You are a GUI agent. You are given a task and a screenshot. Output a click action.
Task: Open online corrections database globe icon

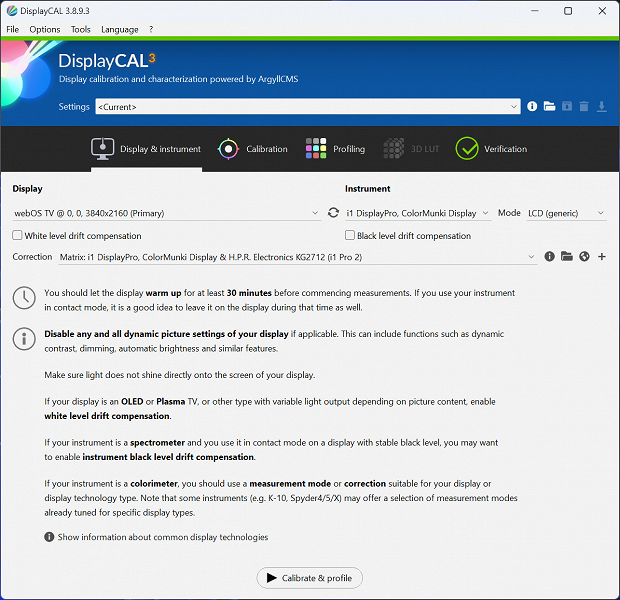click(x=584, y=256)
